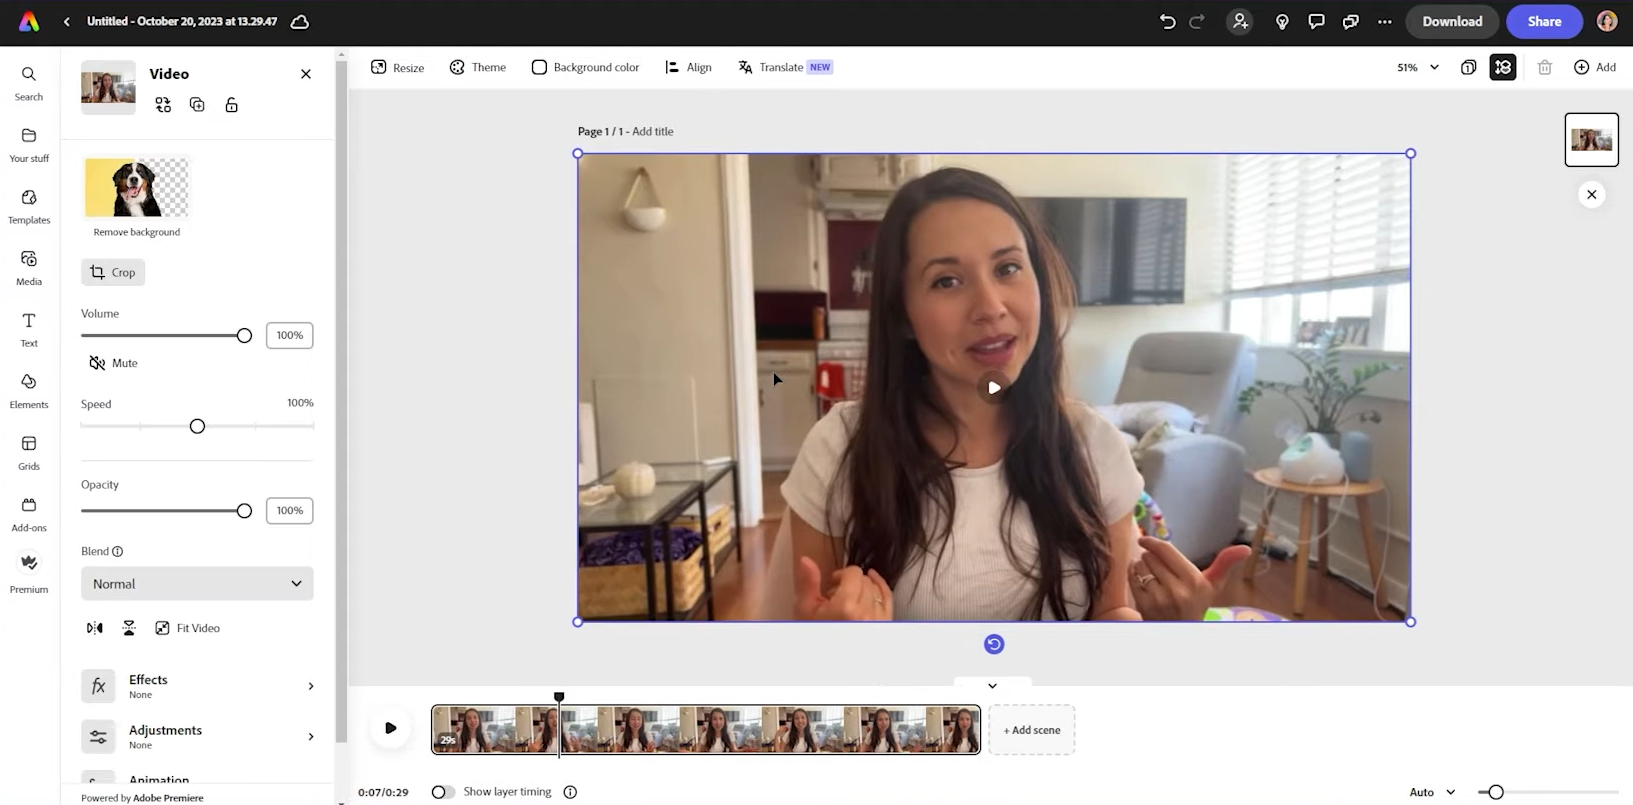Flip the video horizontally
1633x805 pixels.
95,628
